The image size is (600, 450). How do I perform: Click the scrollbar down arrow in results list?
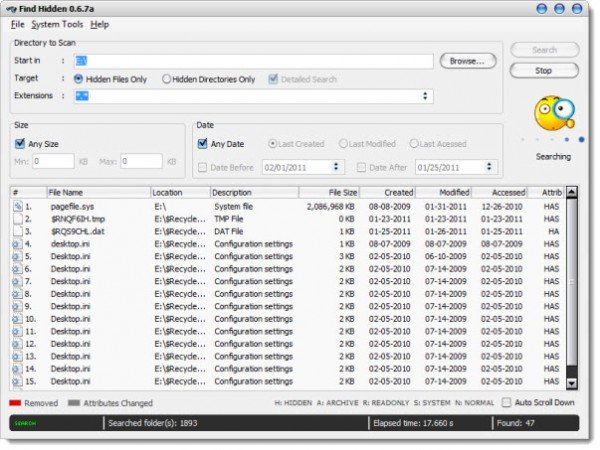coord(572,383)
